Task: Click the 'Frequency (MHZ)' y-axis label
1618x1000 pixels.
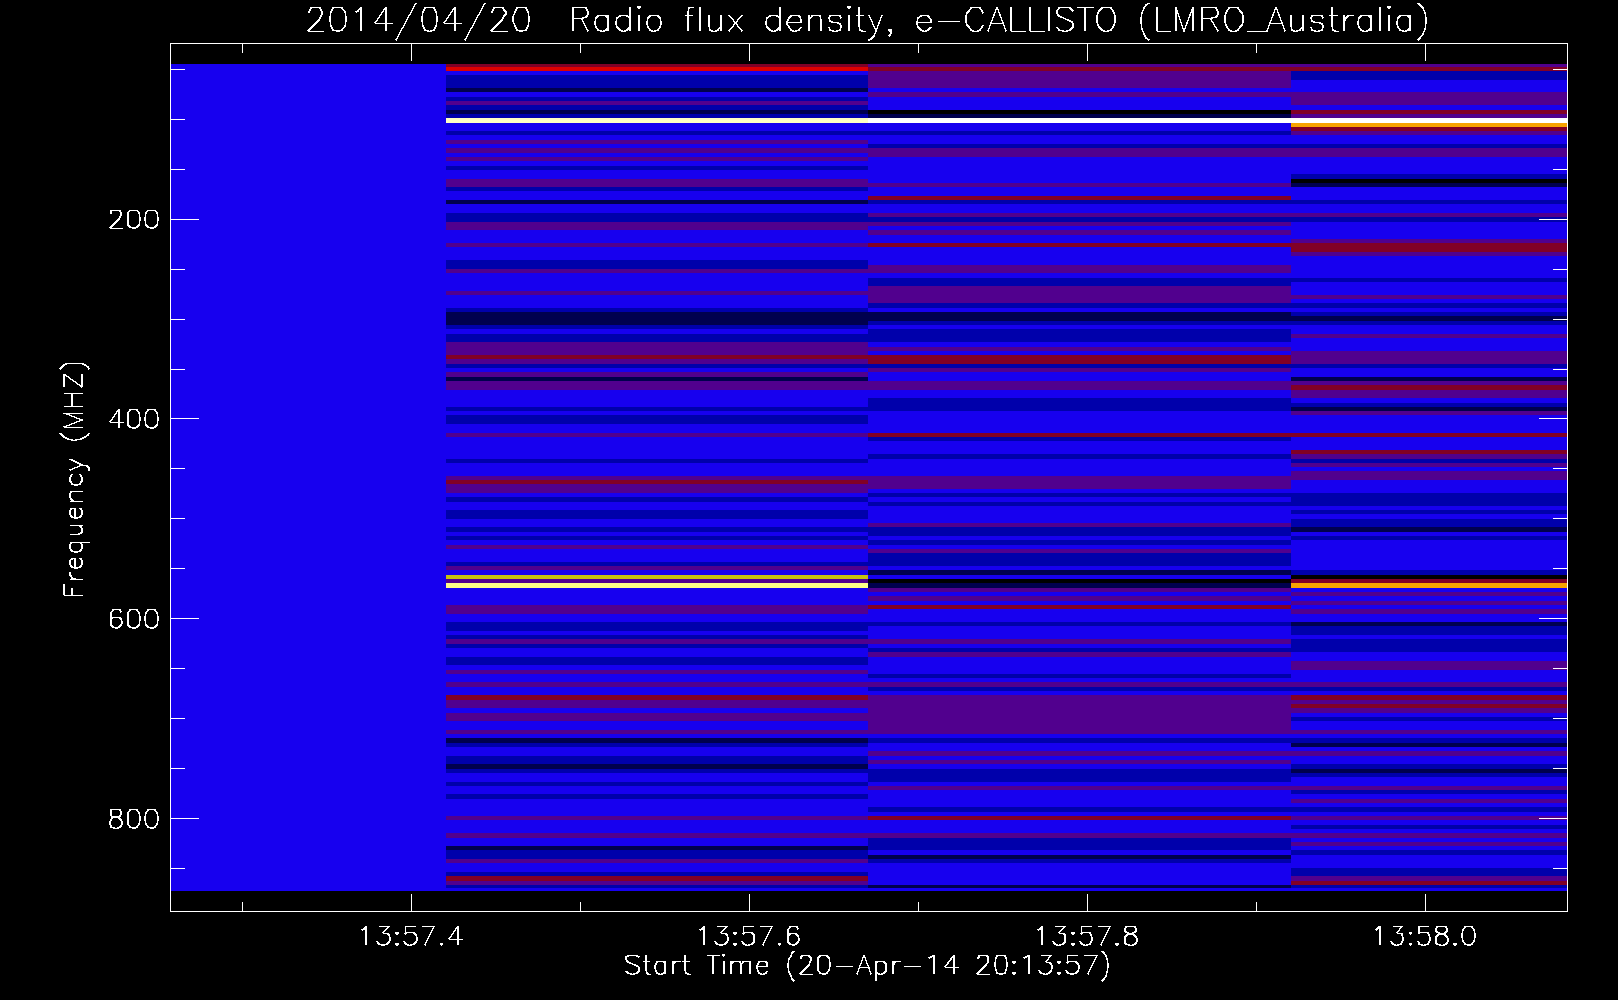Action: (x=75, y=480)
